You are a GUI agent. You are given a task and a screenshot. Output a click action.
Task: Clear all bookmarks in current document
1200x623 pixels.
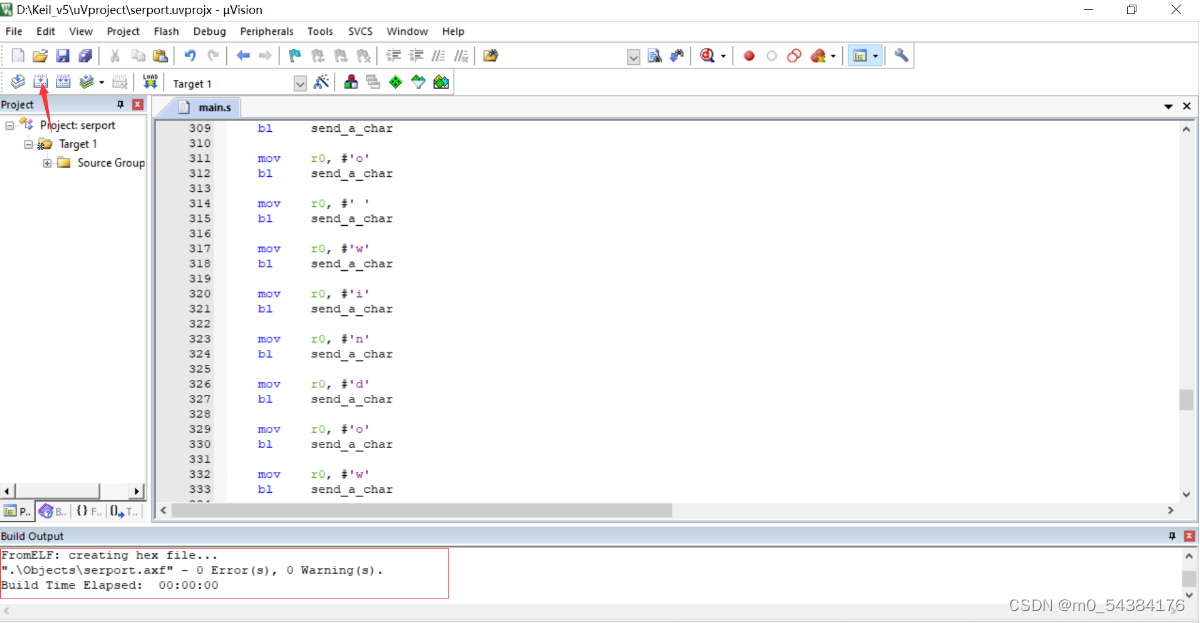pyautogui.click(x=362, y=55)
